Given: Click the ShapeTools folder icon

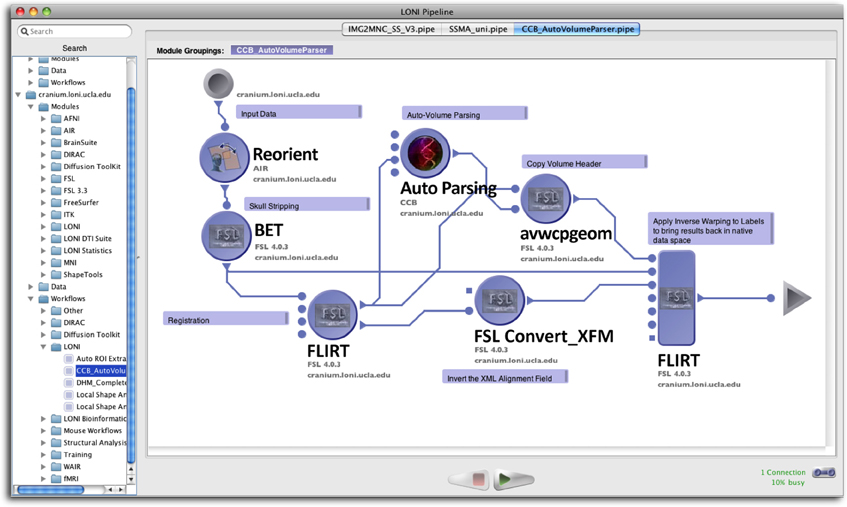Looking at the screenshot, I should coord(56,274).
